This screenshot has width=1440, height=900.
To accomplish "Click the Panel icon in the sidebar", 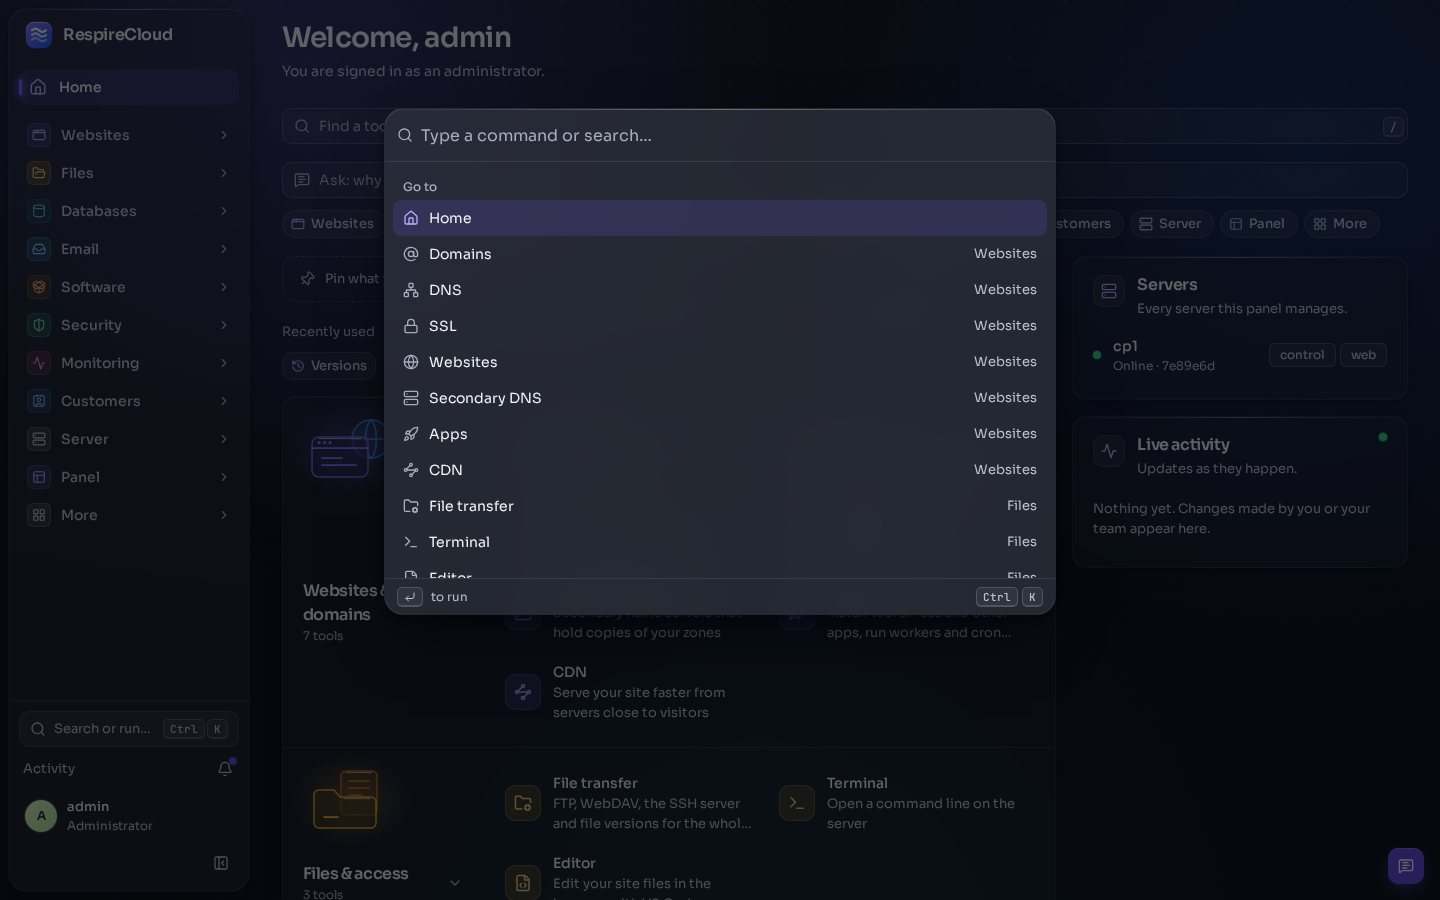I will (39, 477).
